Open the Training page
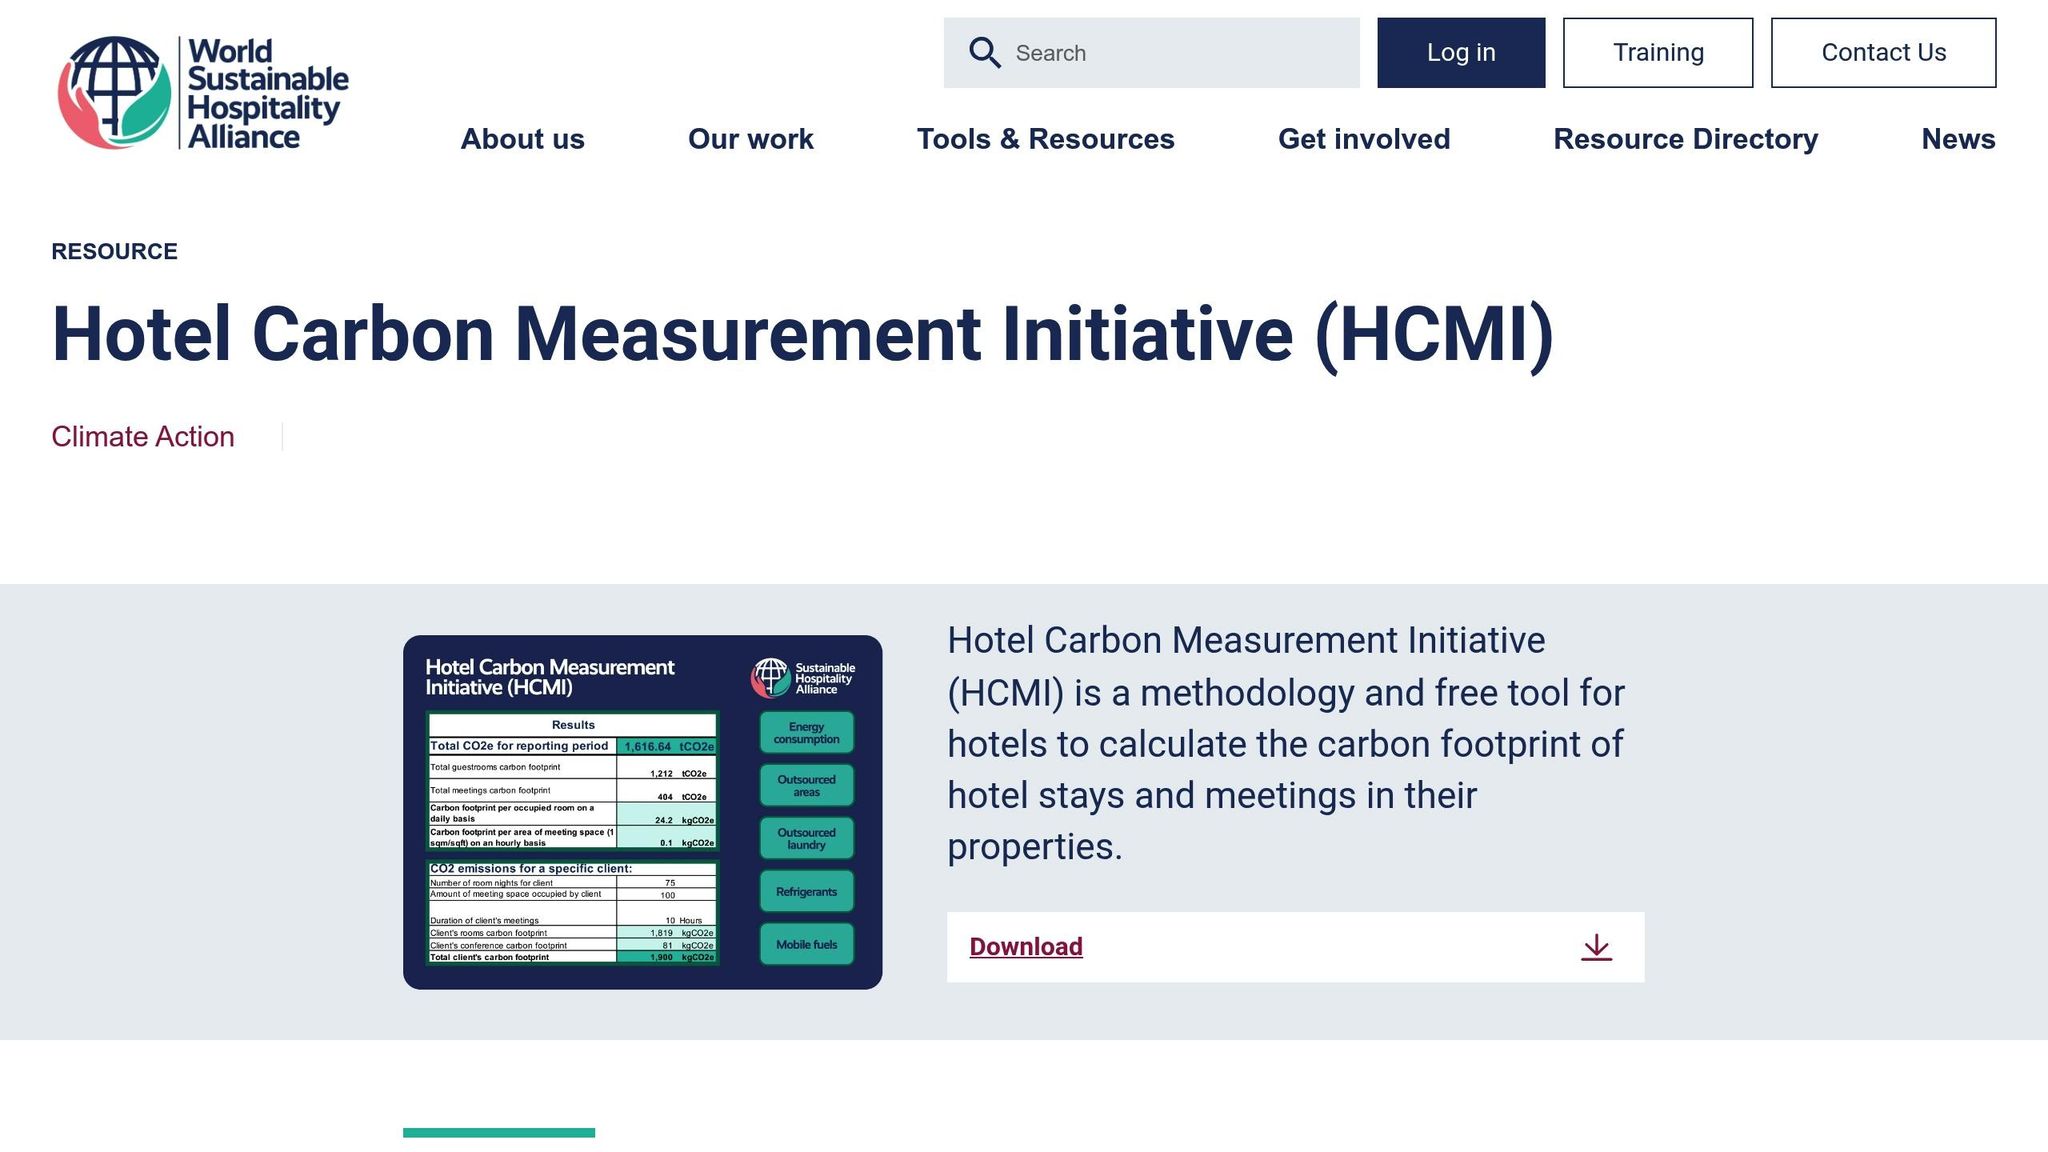The image size is (2048, 1152). coord(1657,52)
